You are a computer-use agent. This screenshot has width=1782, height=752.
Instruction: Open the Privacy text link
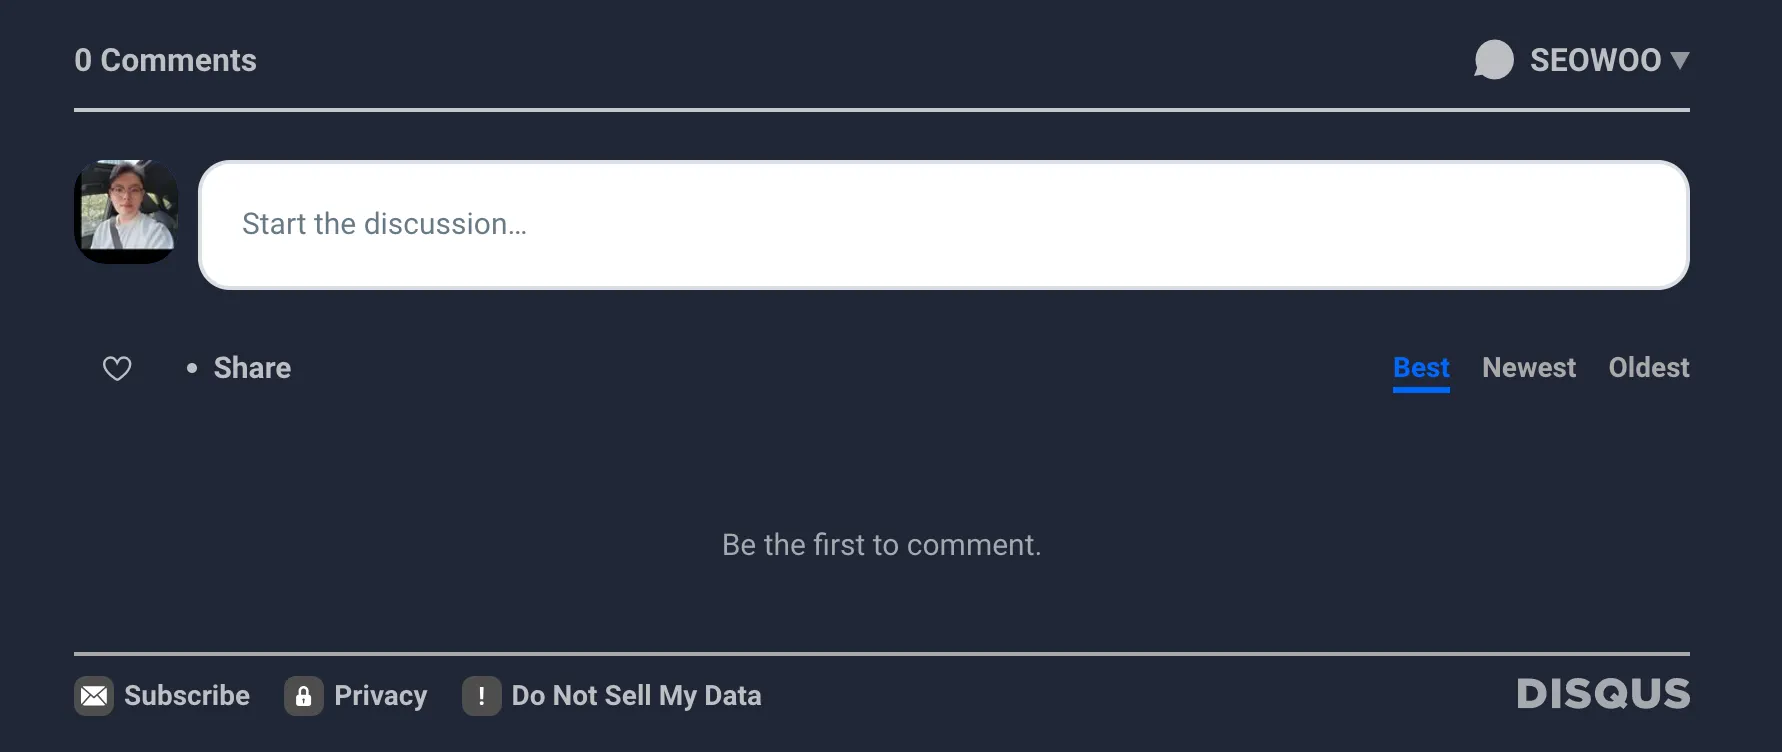[380, 696]
